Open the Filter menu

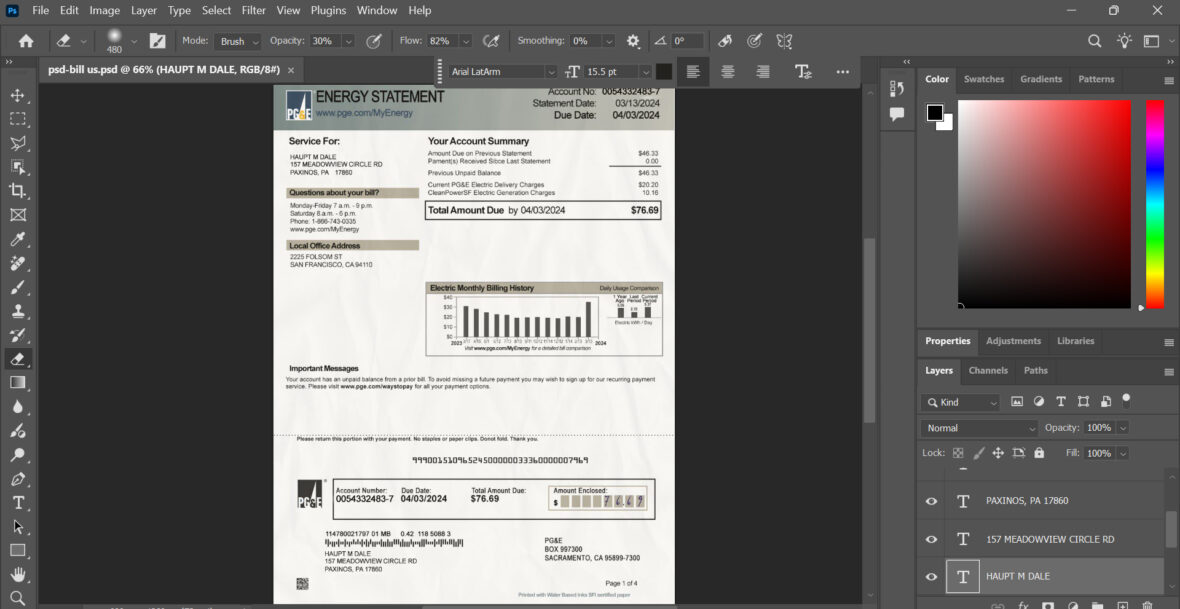(x=254, y=11)
